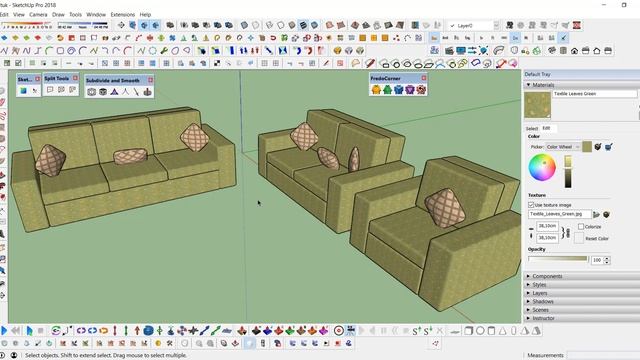Viewport: 640px width, 360px height.
Task: Switch to the Edit tab in Materials
Action: click(546, 128)
